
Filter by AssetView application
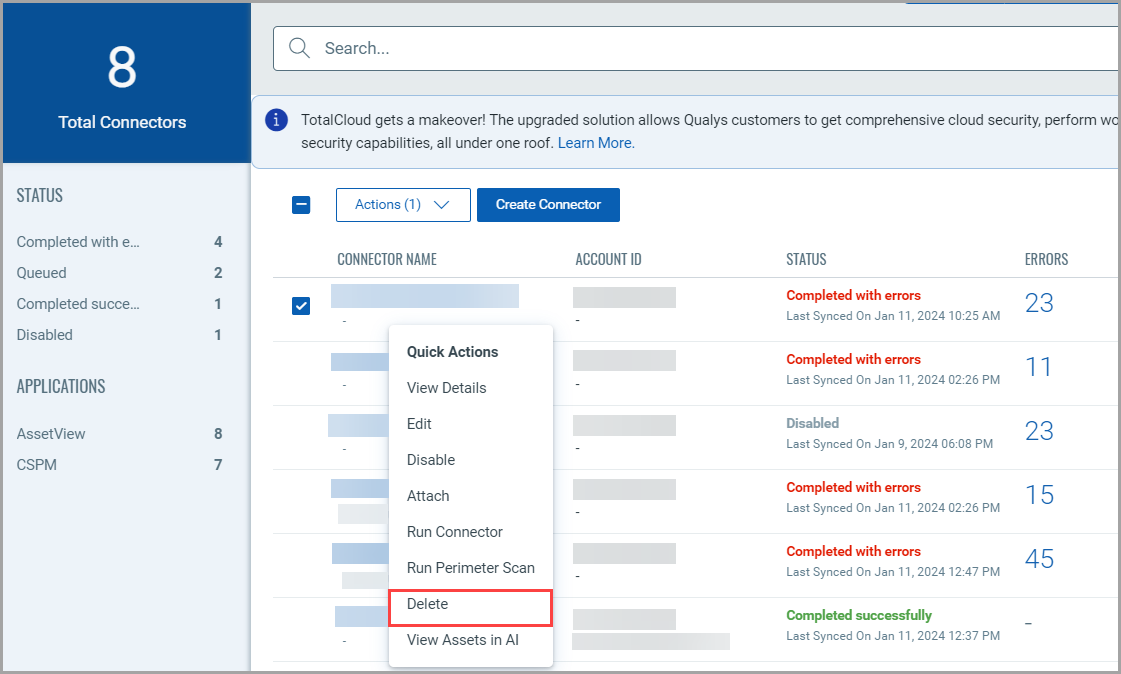tap(51, 434)
